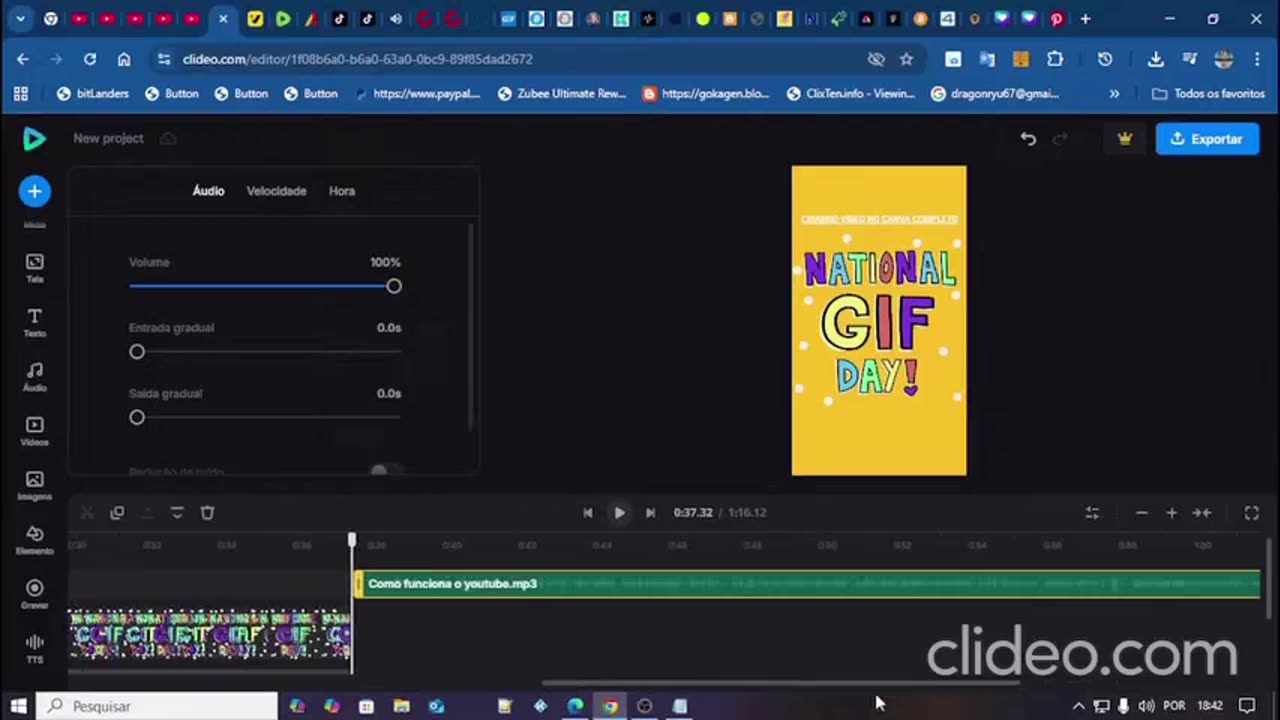
Task: Open the TTS text-to-speech tool
Action: point(34,648)
